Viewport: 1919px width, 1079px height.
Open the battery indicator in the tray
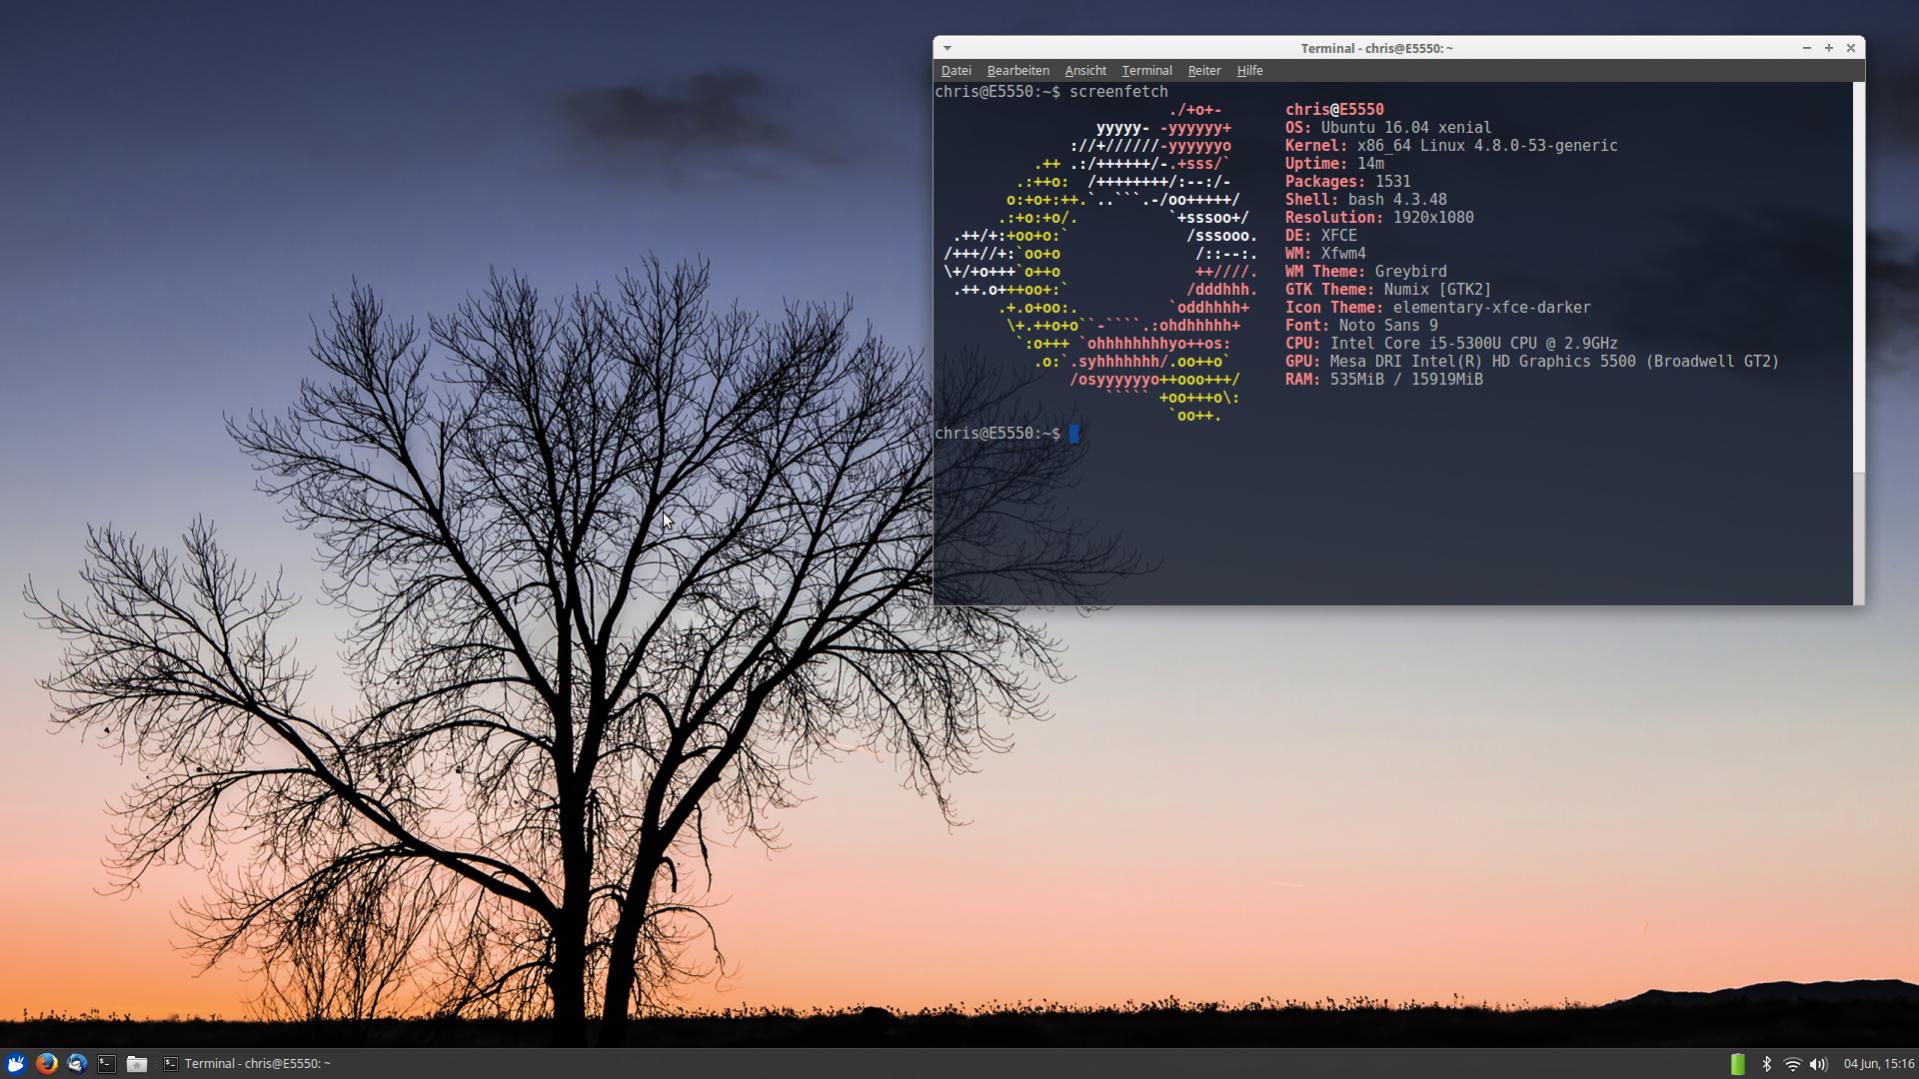click(1738, 1064)
